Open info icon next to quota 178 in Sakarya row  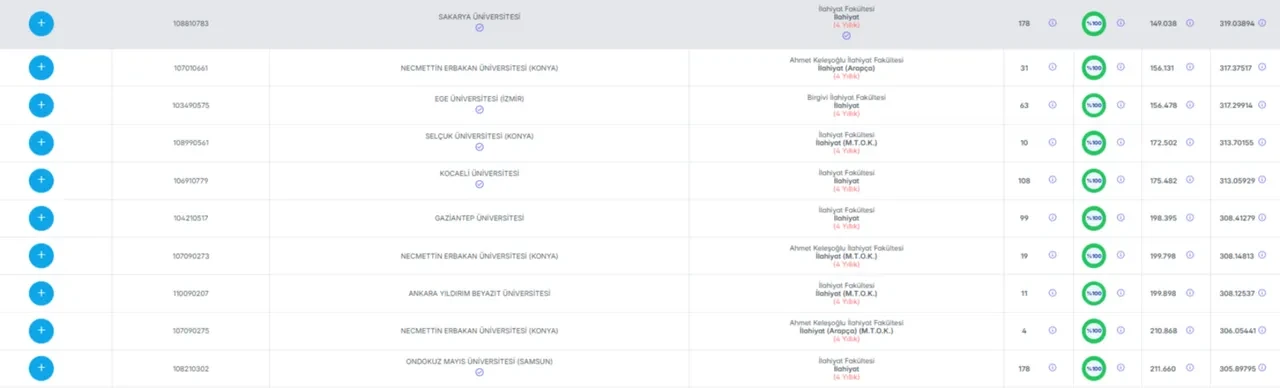[1052, 23]
